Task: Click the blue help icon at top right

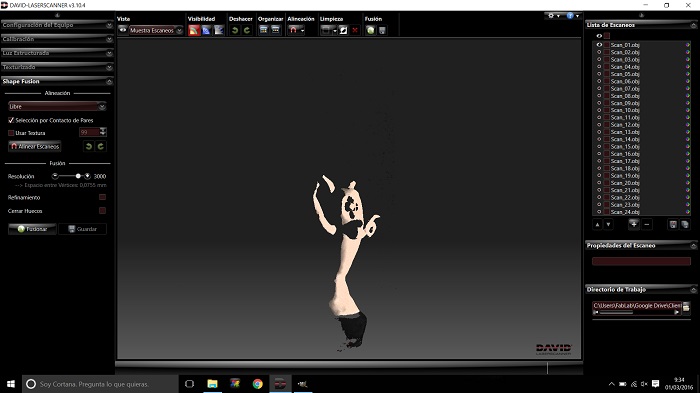Action: pos(570,16)
